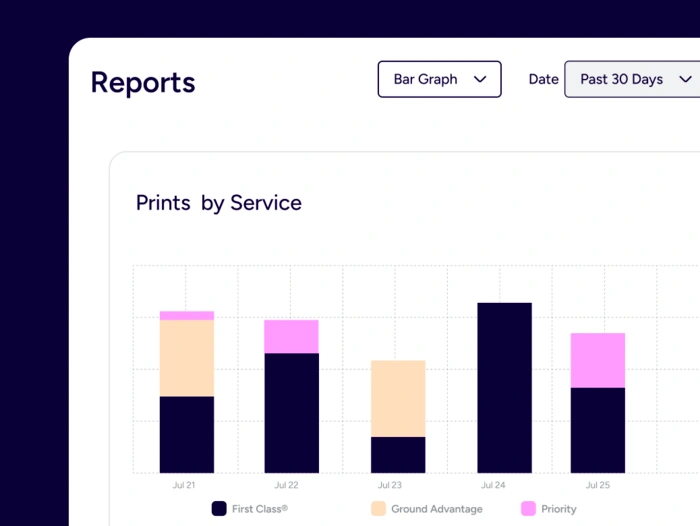This screenshot has width=700, height=526.
Task: Toggle the First Class® series legend label
Action: (260, 509)
